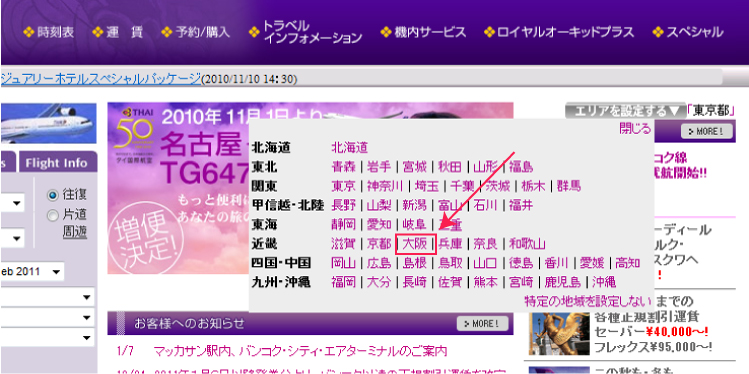
Task: Open the Feb 2011 date dropdown
Action: 32,272
